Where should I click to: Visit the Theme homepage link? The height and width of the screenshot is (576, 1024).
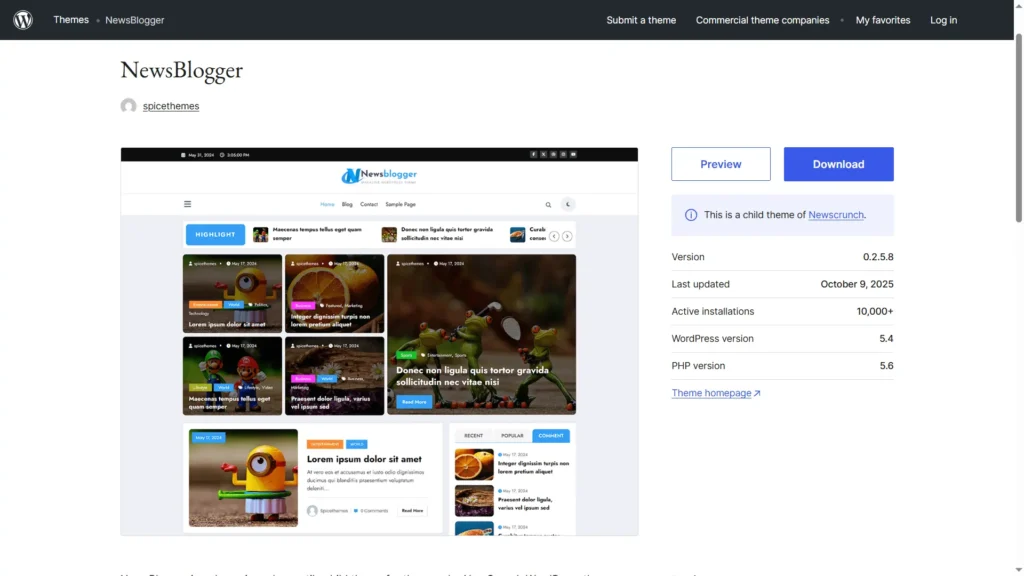point(716,393)
